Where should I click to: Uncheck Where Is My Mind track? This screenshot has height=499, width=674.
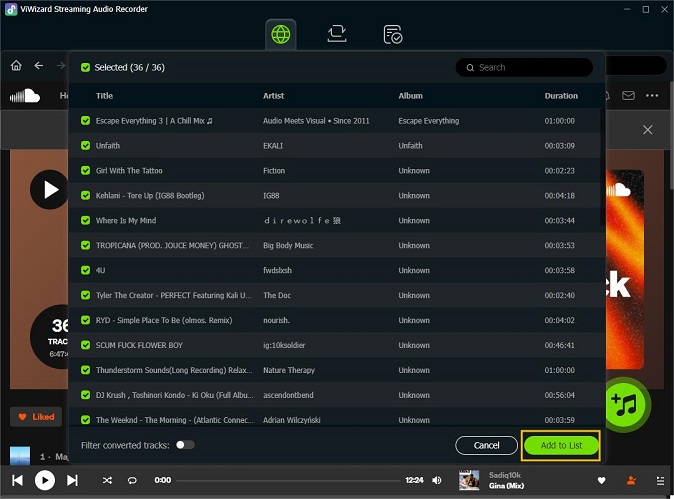(86, 220)
